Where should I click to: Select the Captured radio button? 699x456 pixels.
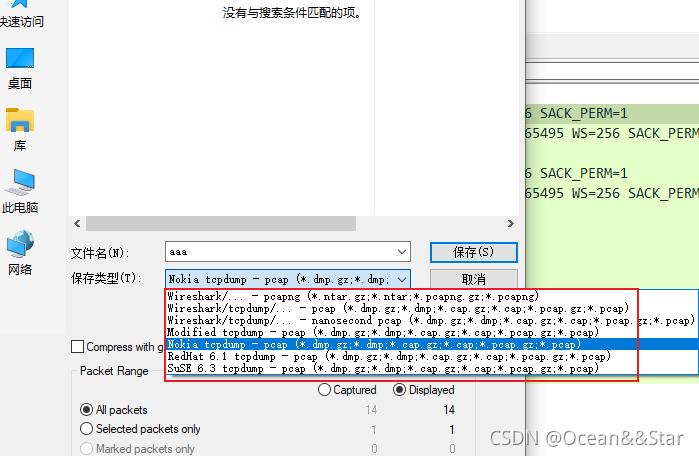pos(324,390)
